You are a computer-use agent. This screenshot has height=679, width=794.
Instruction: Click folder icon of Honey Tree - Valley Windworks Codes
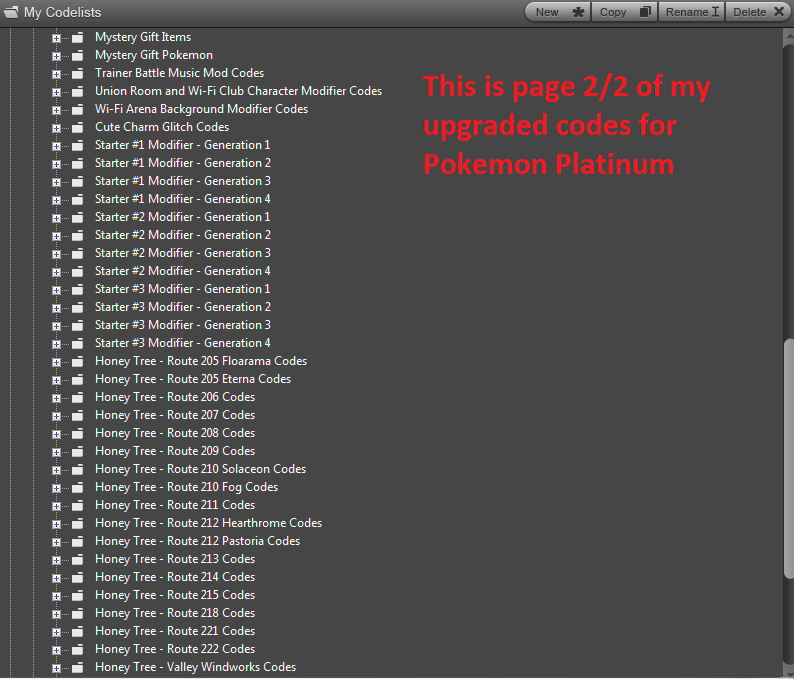(77, 668)
